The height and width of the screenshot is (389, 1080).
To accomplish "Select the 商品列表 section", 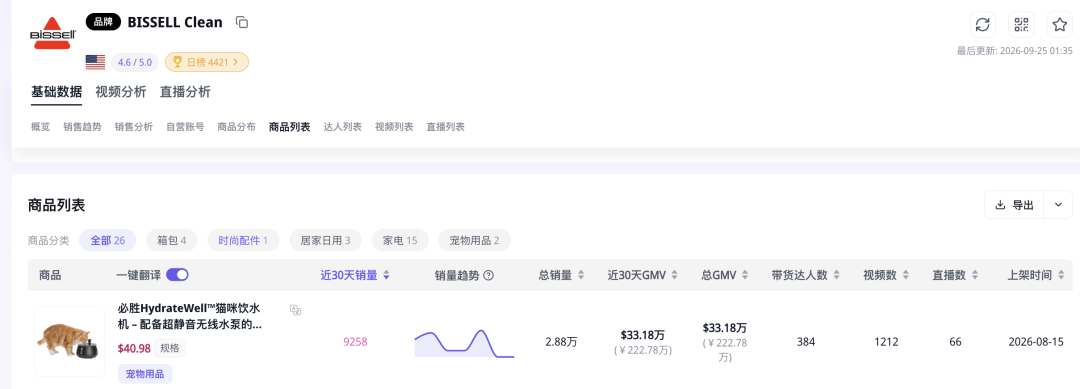I will (289, 127).
